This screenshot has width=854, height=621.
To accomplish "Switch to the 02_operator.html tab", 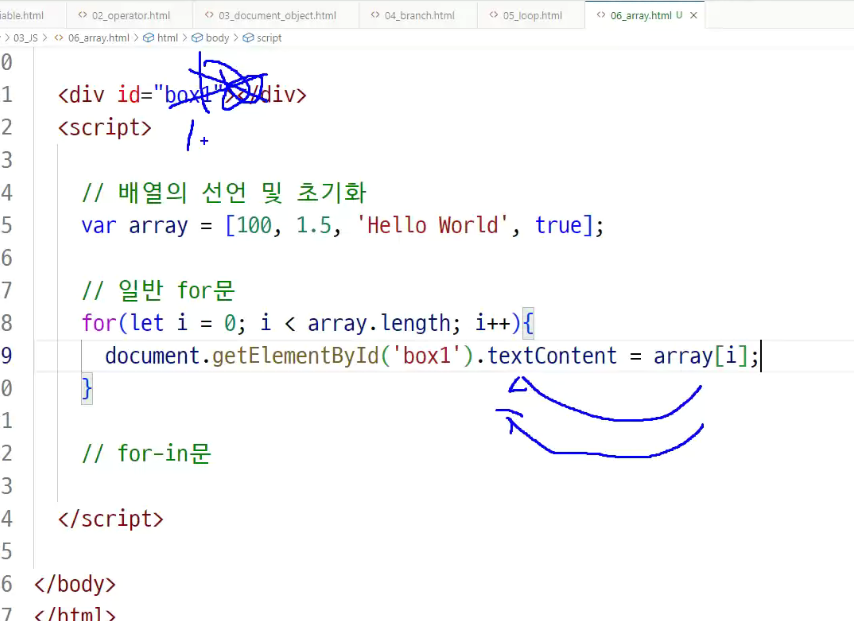I will [130, 15].
